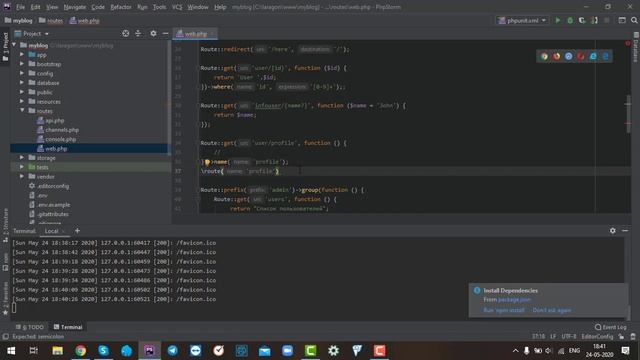
Task: Open the Database tool window on right edge
Action: [x=636, y=47]
